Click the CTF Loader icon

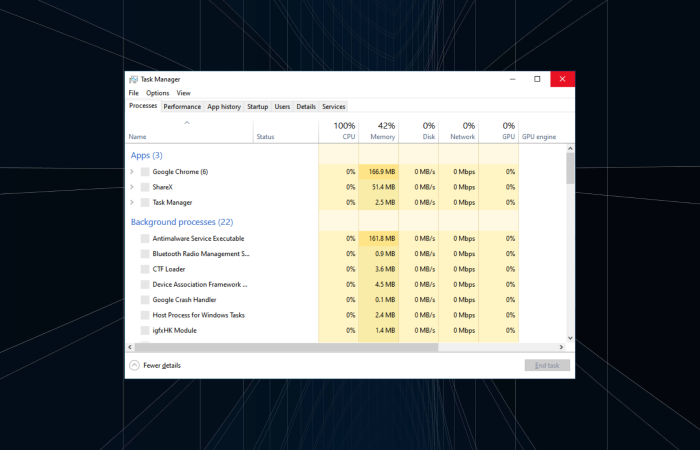pyautogui.click(x=145, y=269)
